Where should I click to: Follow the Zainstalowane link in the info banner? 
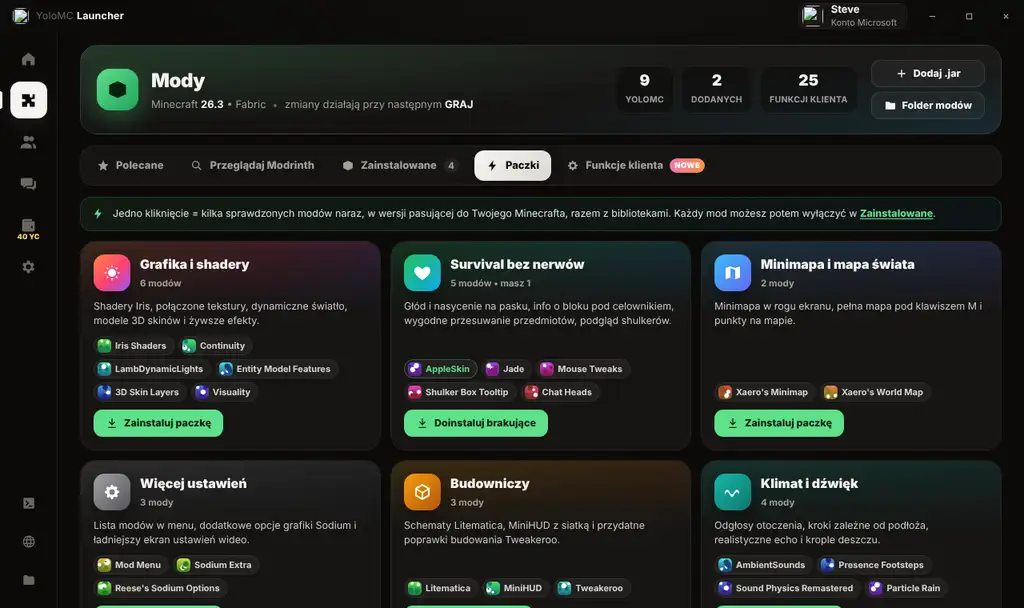(896, 214)
